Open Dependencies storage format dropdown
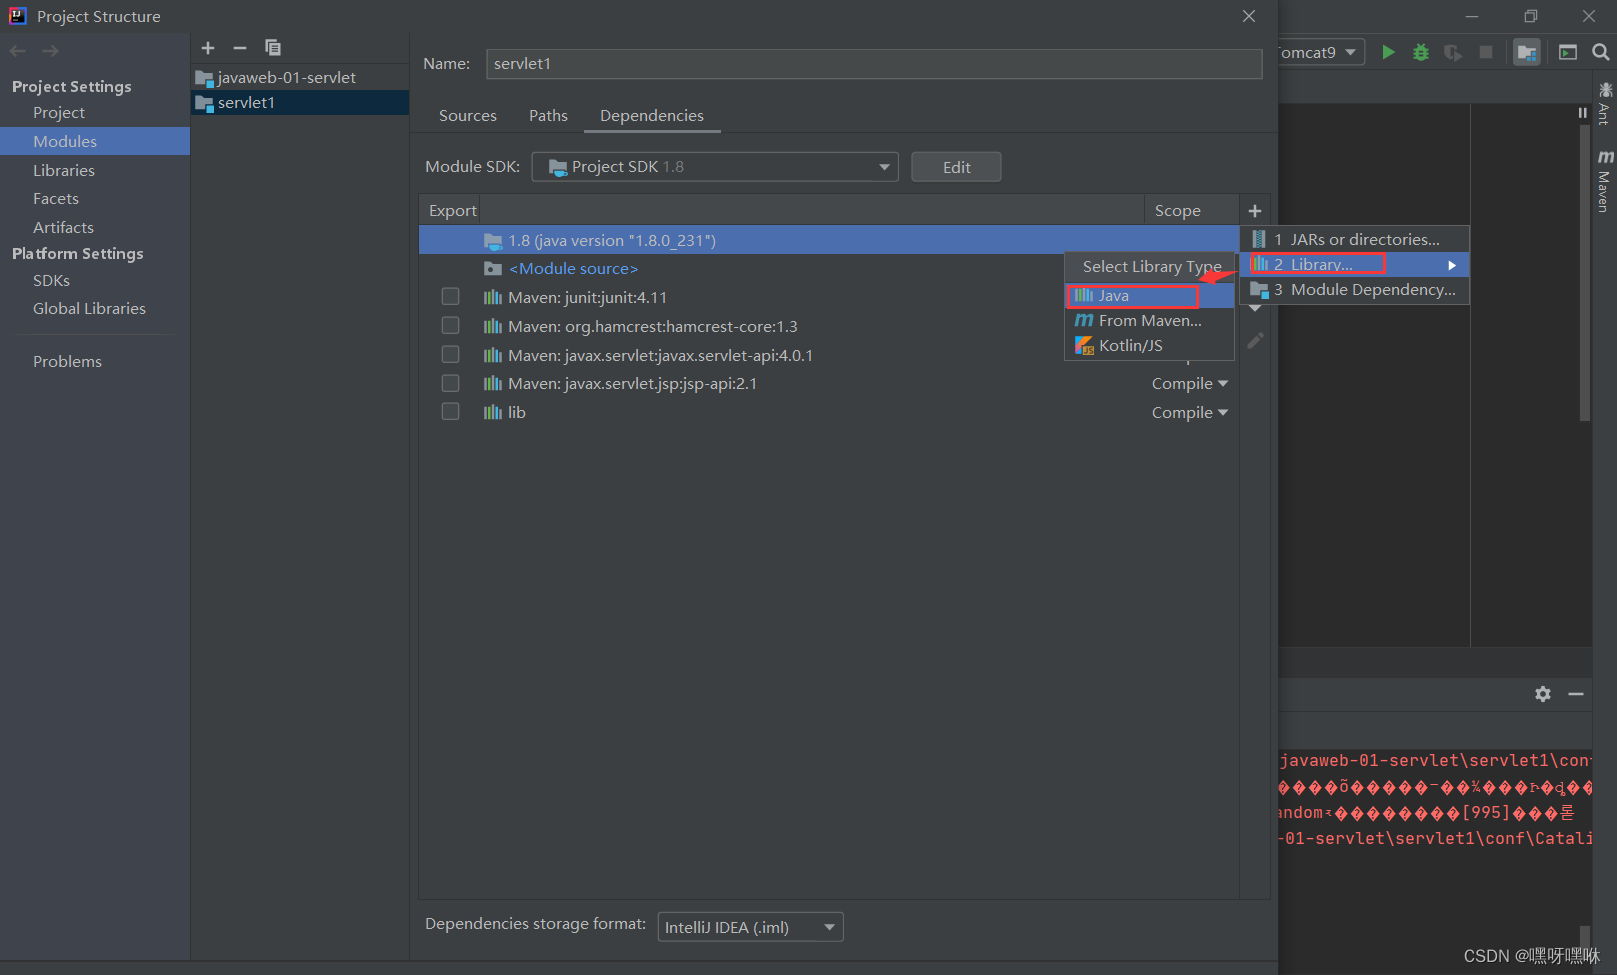This screenshot has height=975, width=1617. coord(751,927)
